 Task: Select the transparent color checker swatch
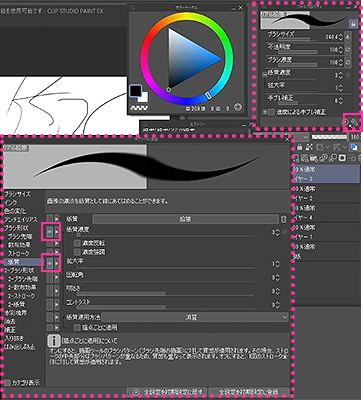[135, 107]
